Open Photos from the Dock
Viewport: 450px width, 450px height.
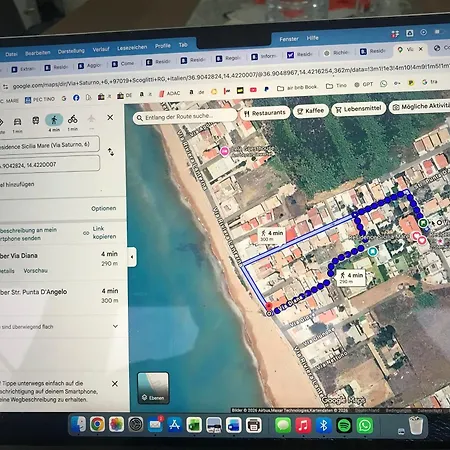(116, 425)
